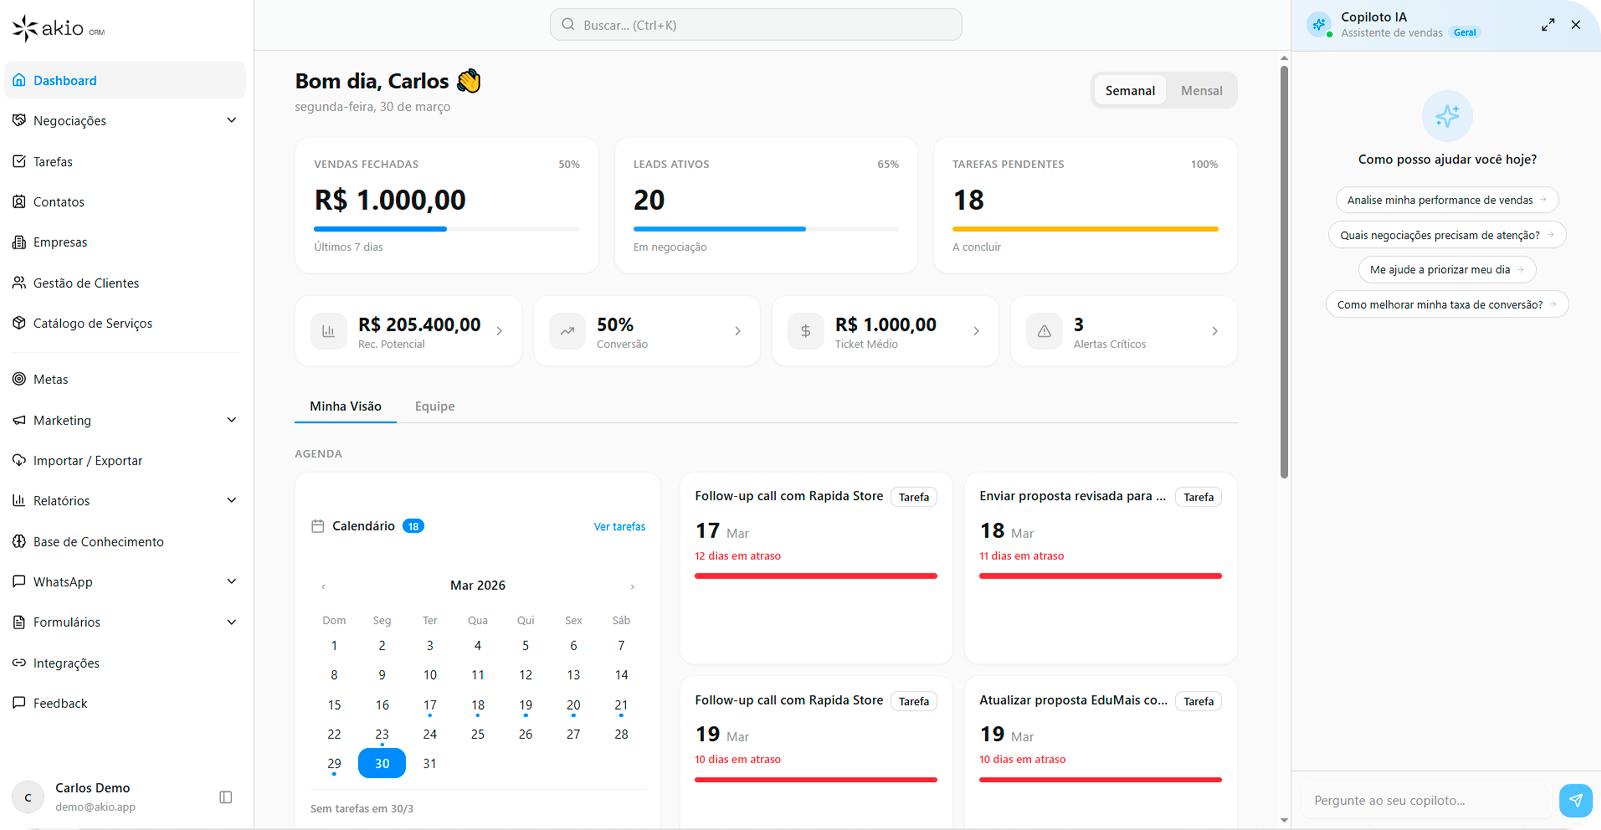
Task: Collapse the sidebar using the panel icon
Action: click(x=226, y=797)
